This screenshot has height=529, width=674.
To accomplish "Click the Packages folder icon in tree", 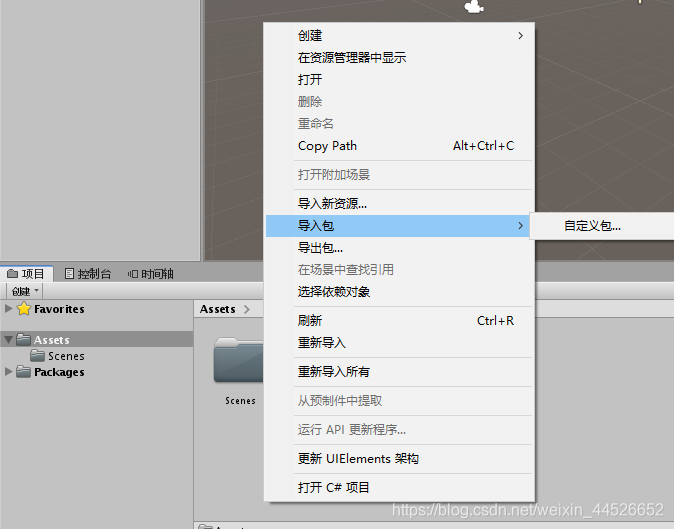I will [x=24, y=371].
